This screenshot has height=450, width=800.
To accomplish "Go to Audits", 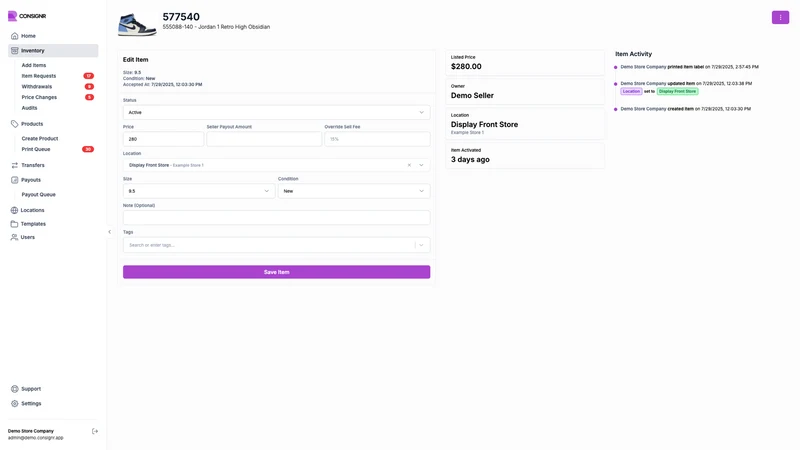I will 29,108.
